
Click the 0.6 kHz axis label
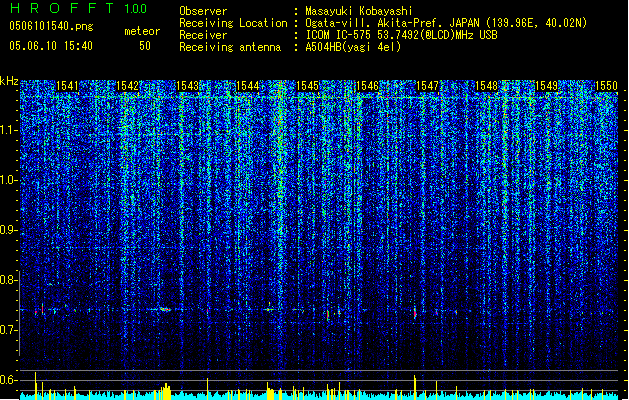[8, 380]
